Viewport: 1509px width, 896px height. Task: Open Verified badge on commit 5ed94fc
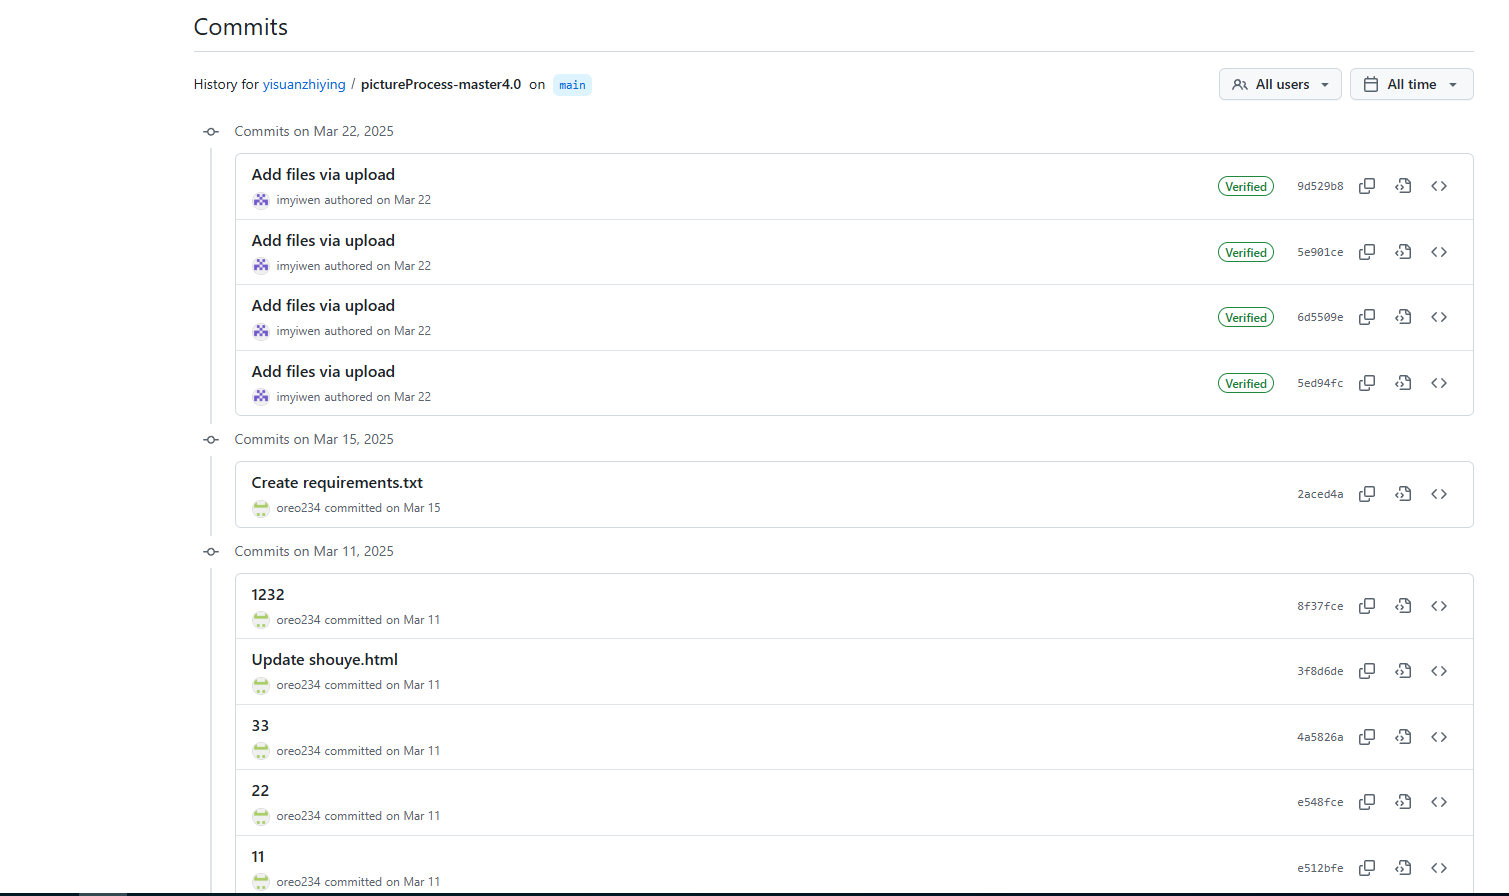pos(1246,383)
